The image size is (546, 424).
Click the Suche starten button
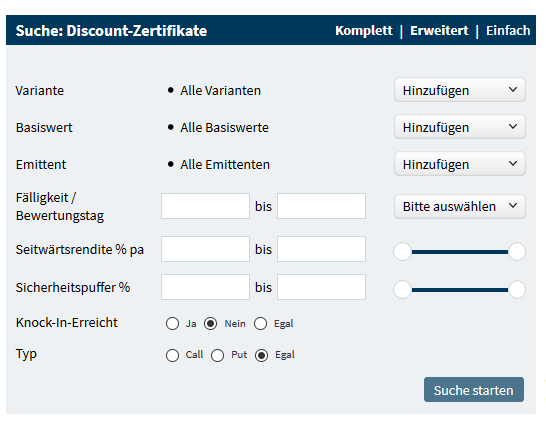click(x=474, y=390)
